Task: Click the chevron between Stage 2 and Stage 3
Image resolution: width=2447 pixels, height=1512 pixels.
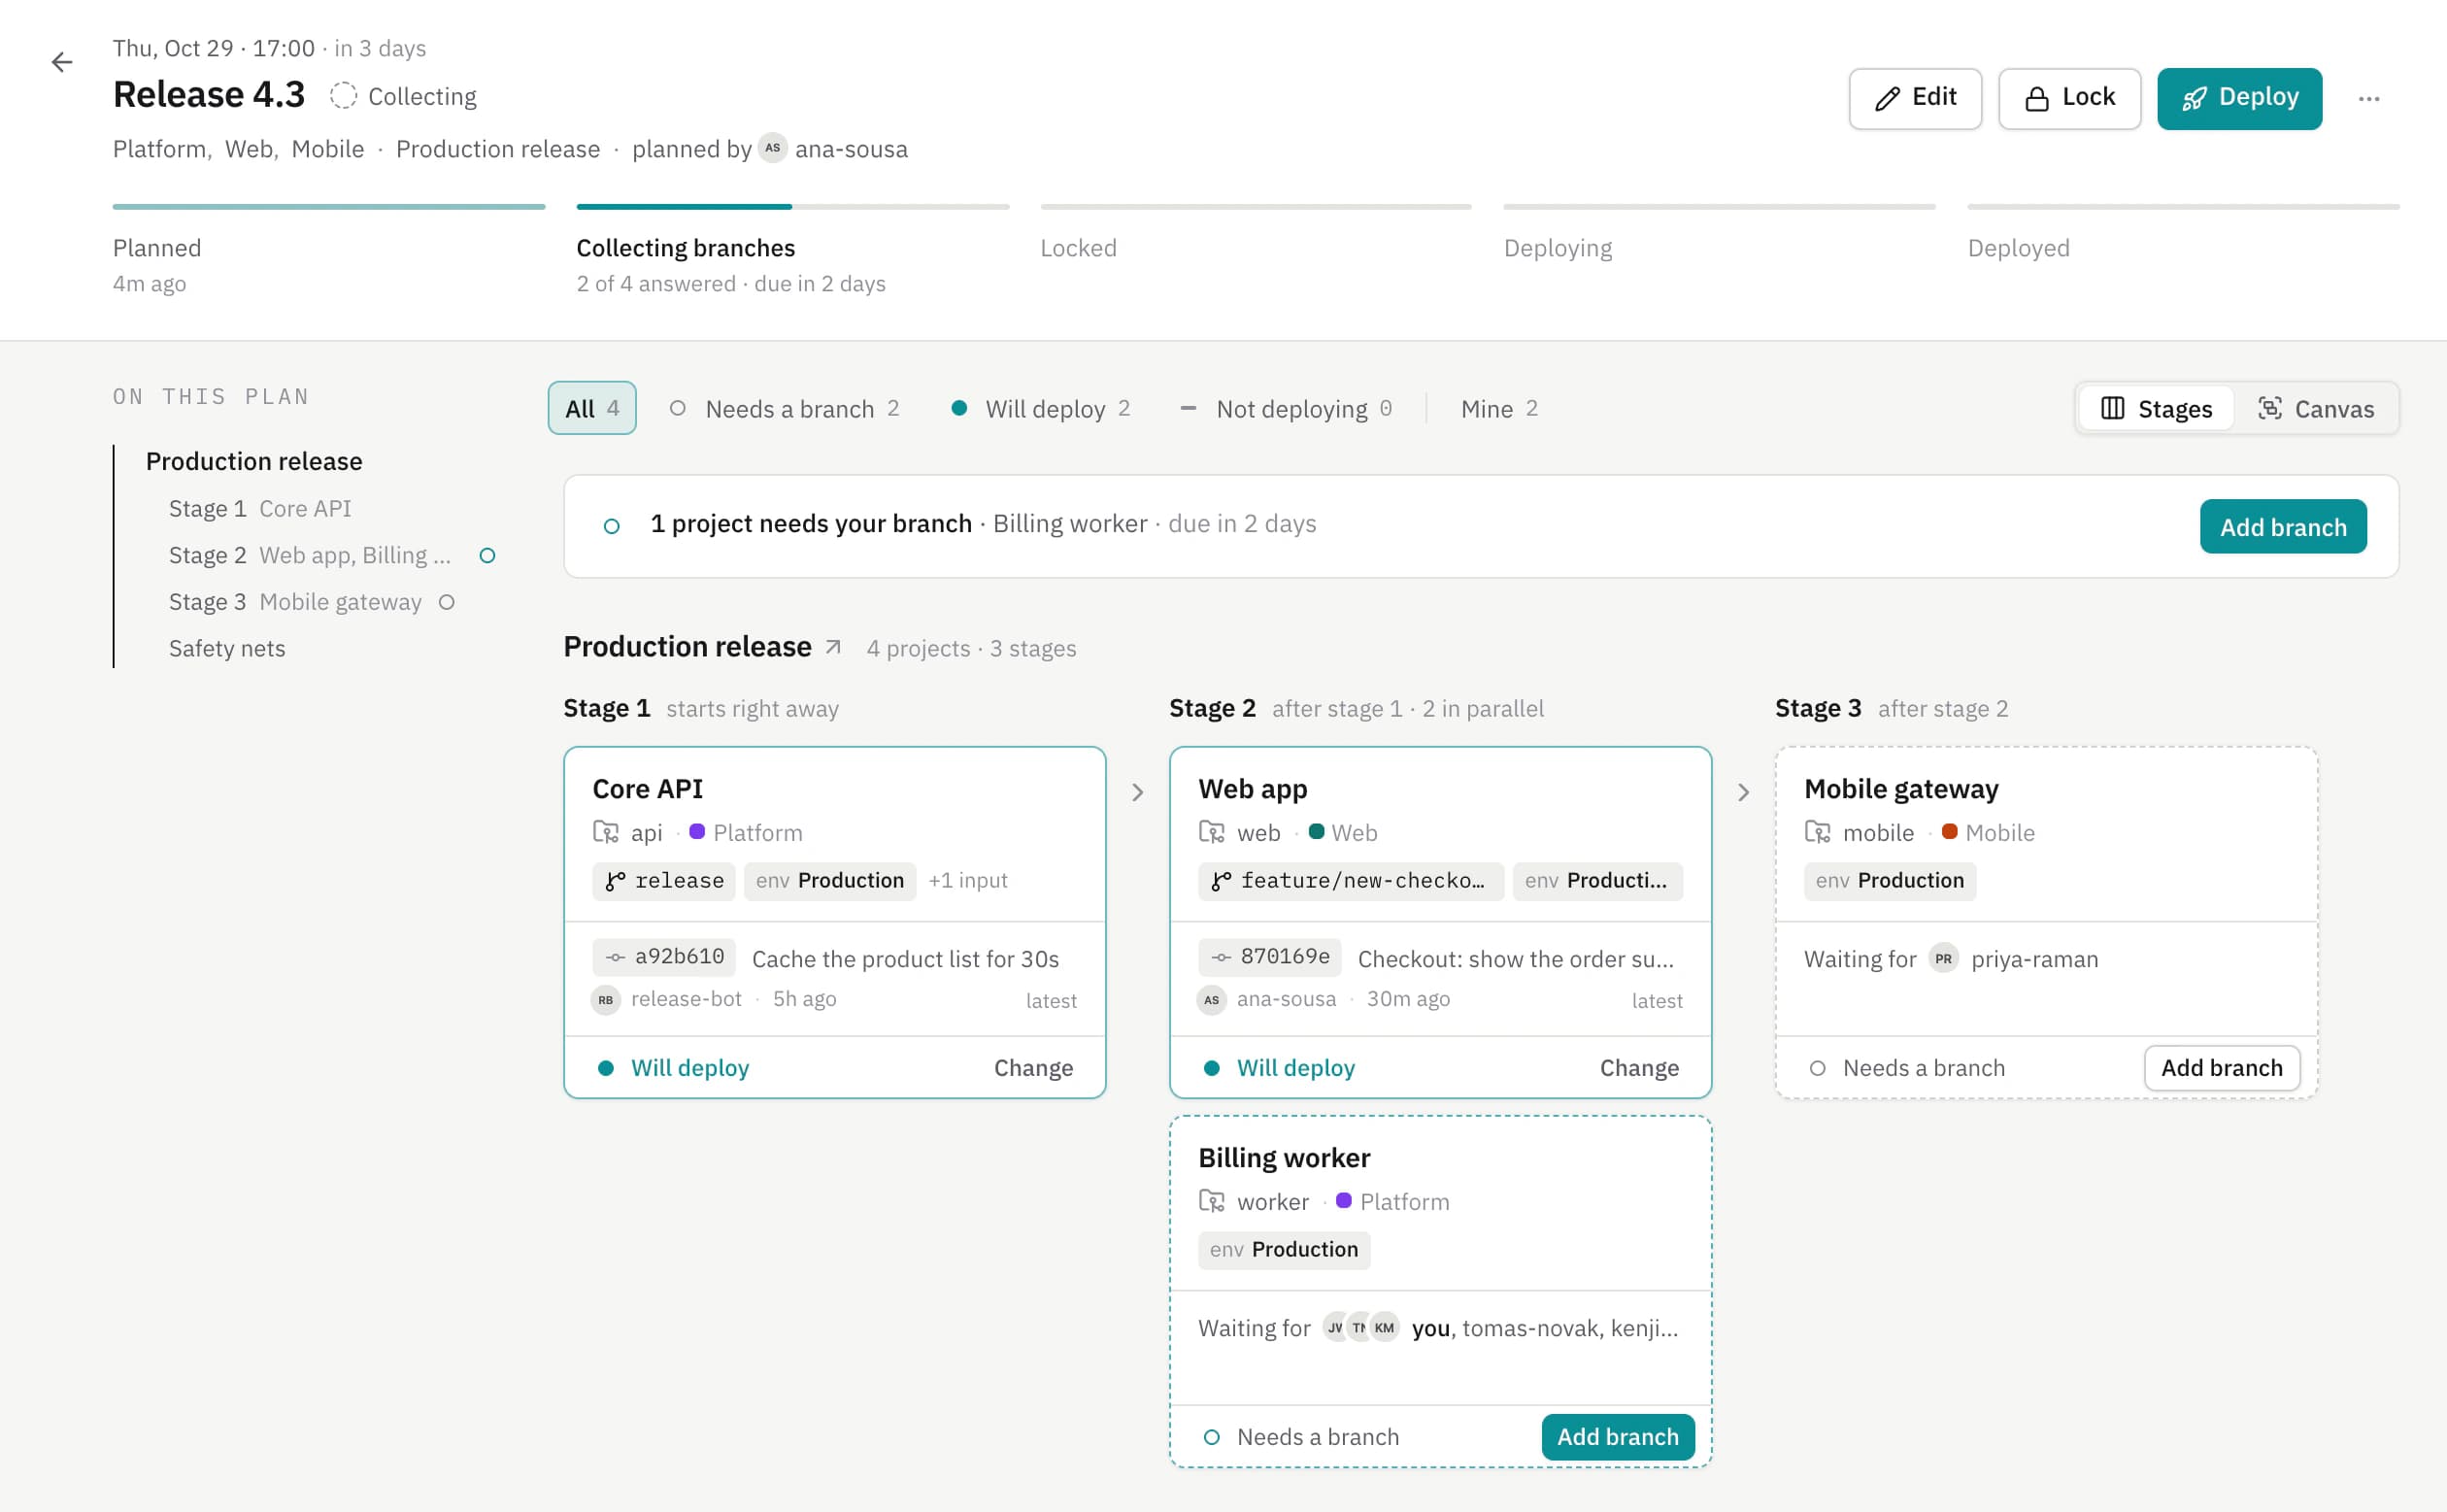Action: pos(1743,792)
